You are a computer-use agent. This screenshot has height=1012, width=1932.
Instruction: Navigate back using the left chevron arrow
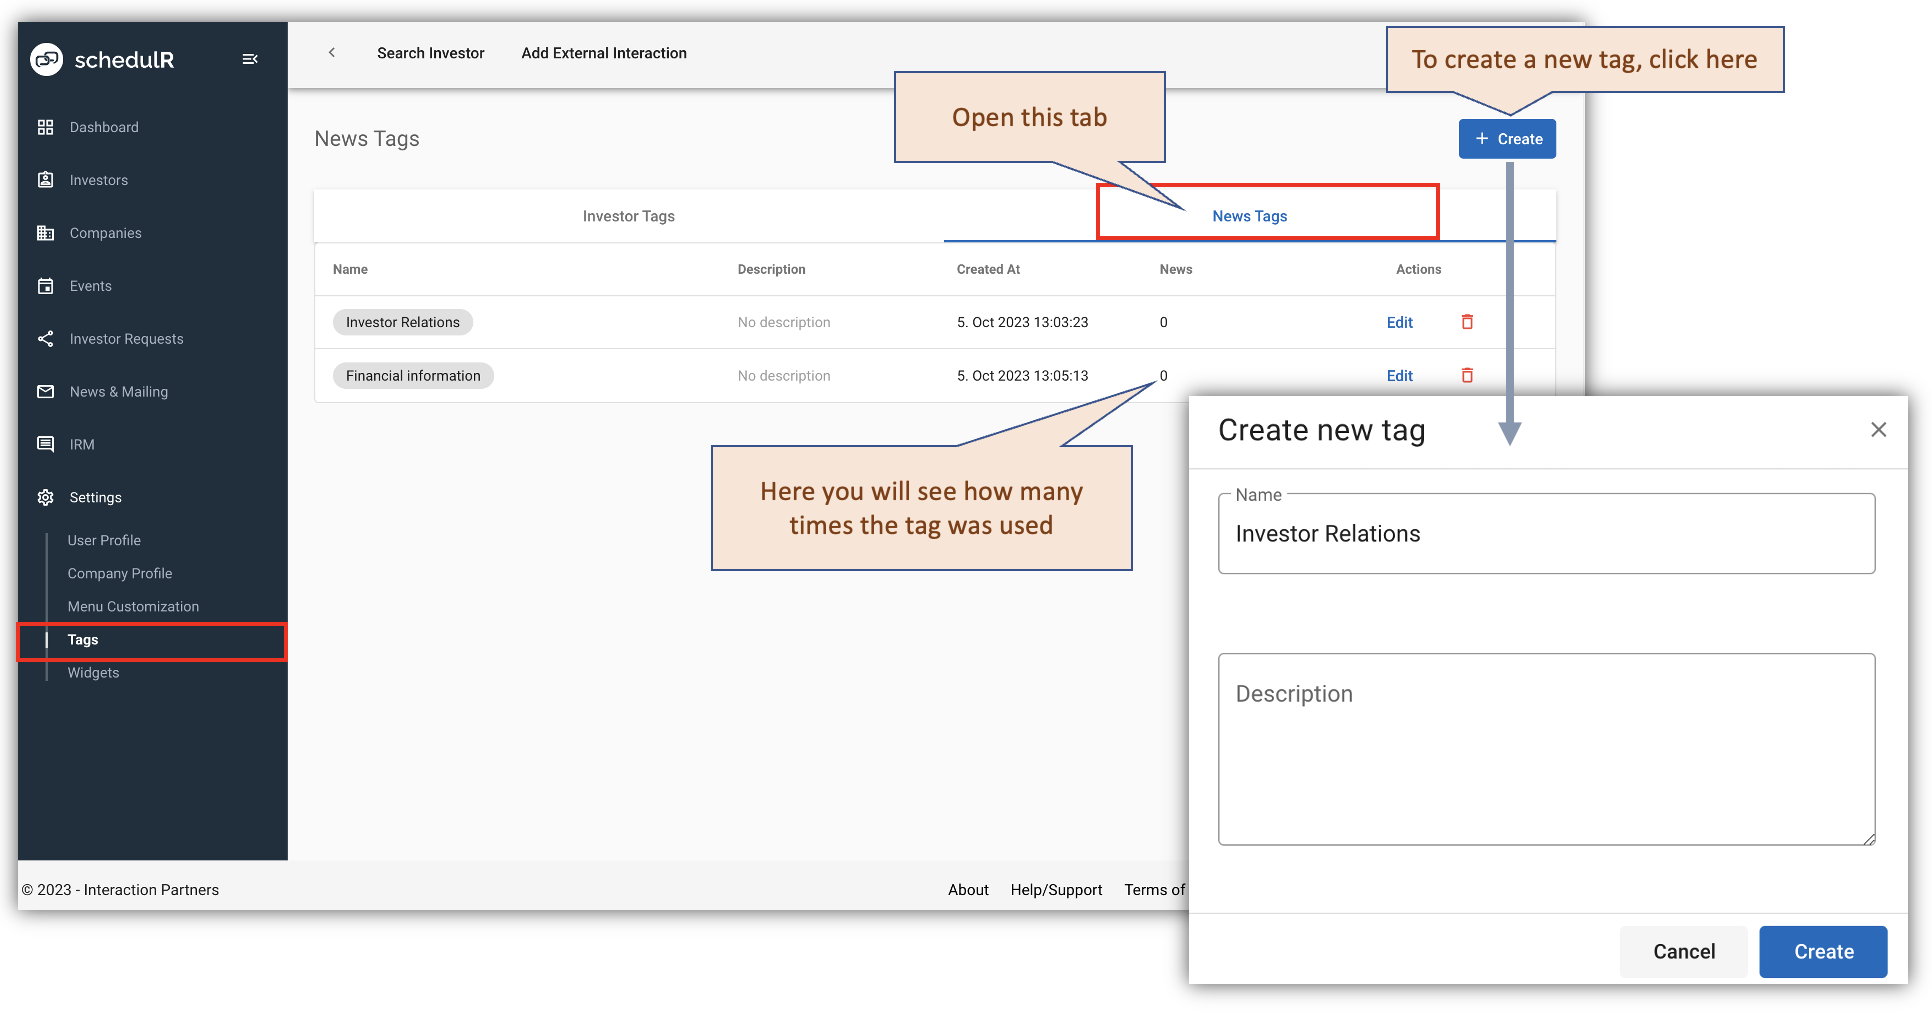tap(331, 52)
